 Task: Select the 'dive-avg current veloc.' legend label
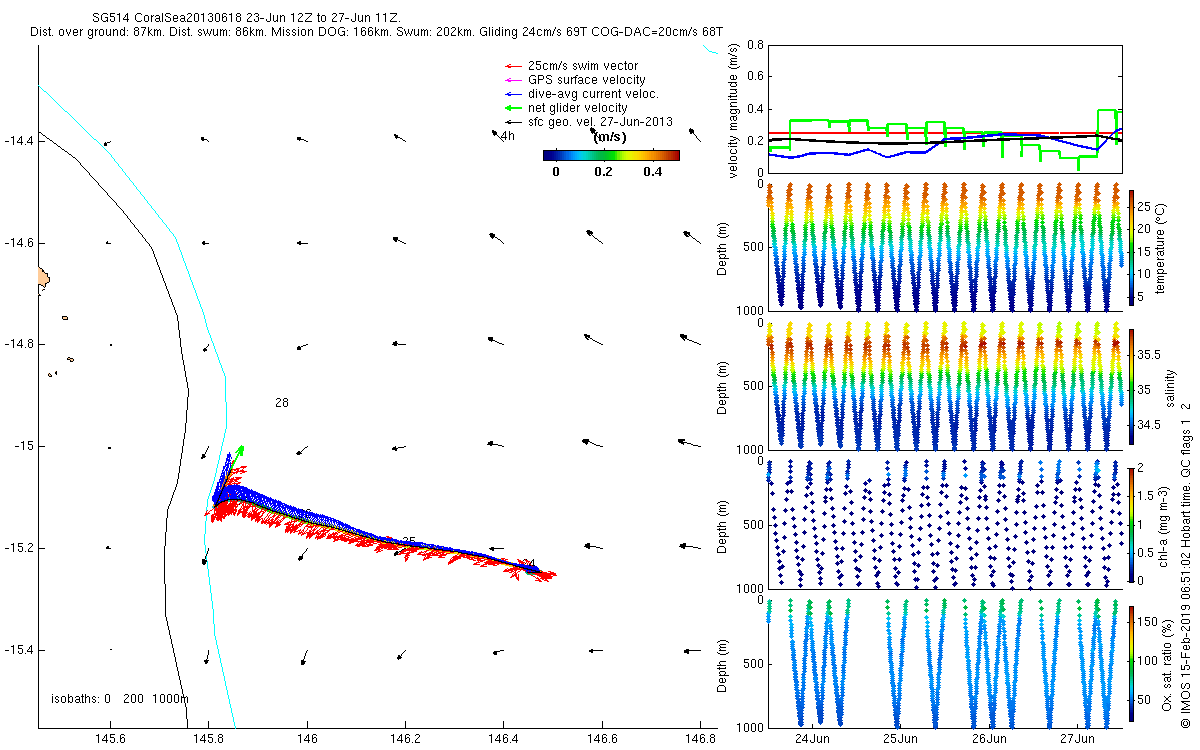tap(592, 94)
